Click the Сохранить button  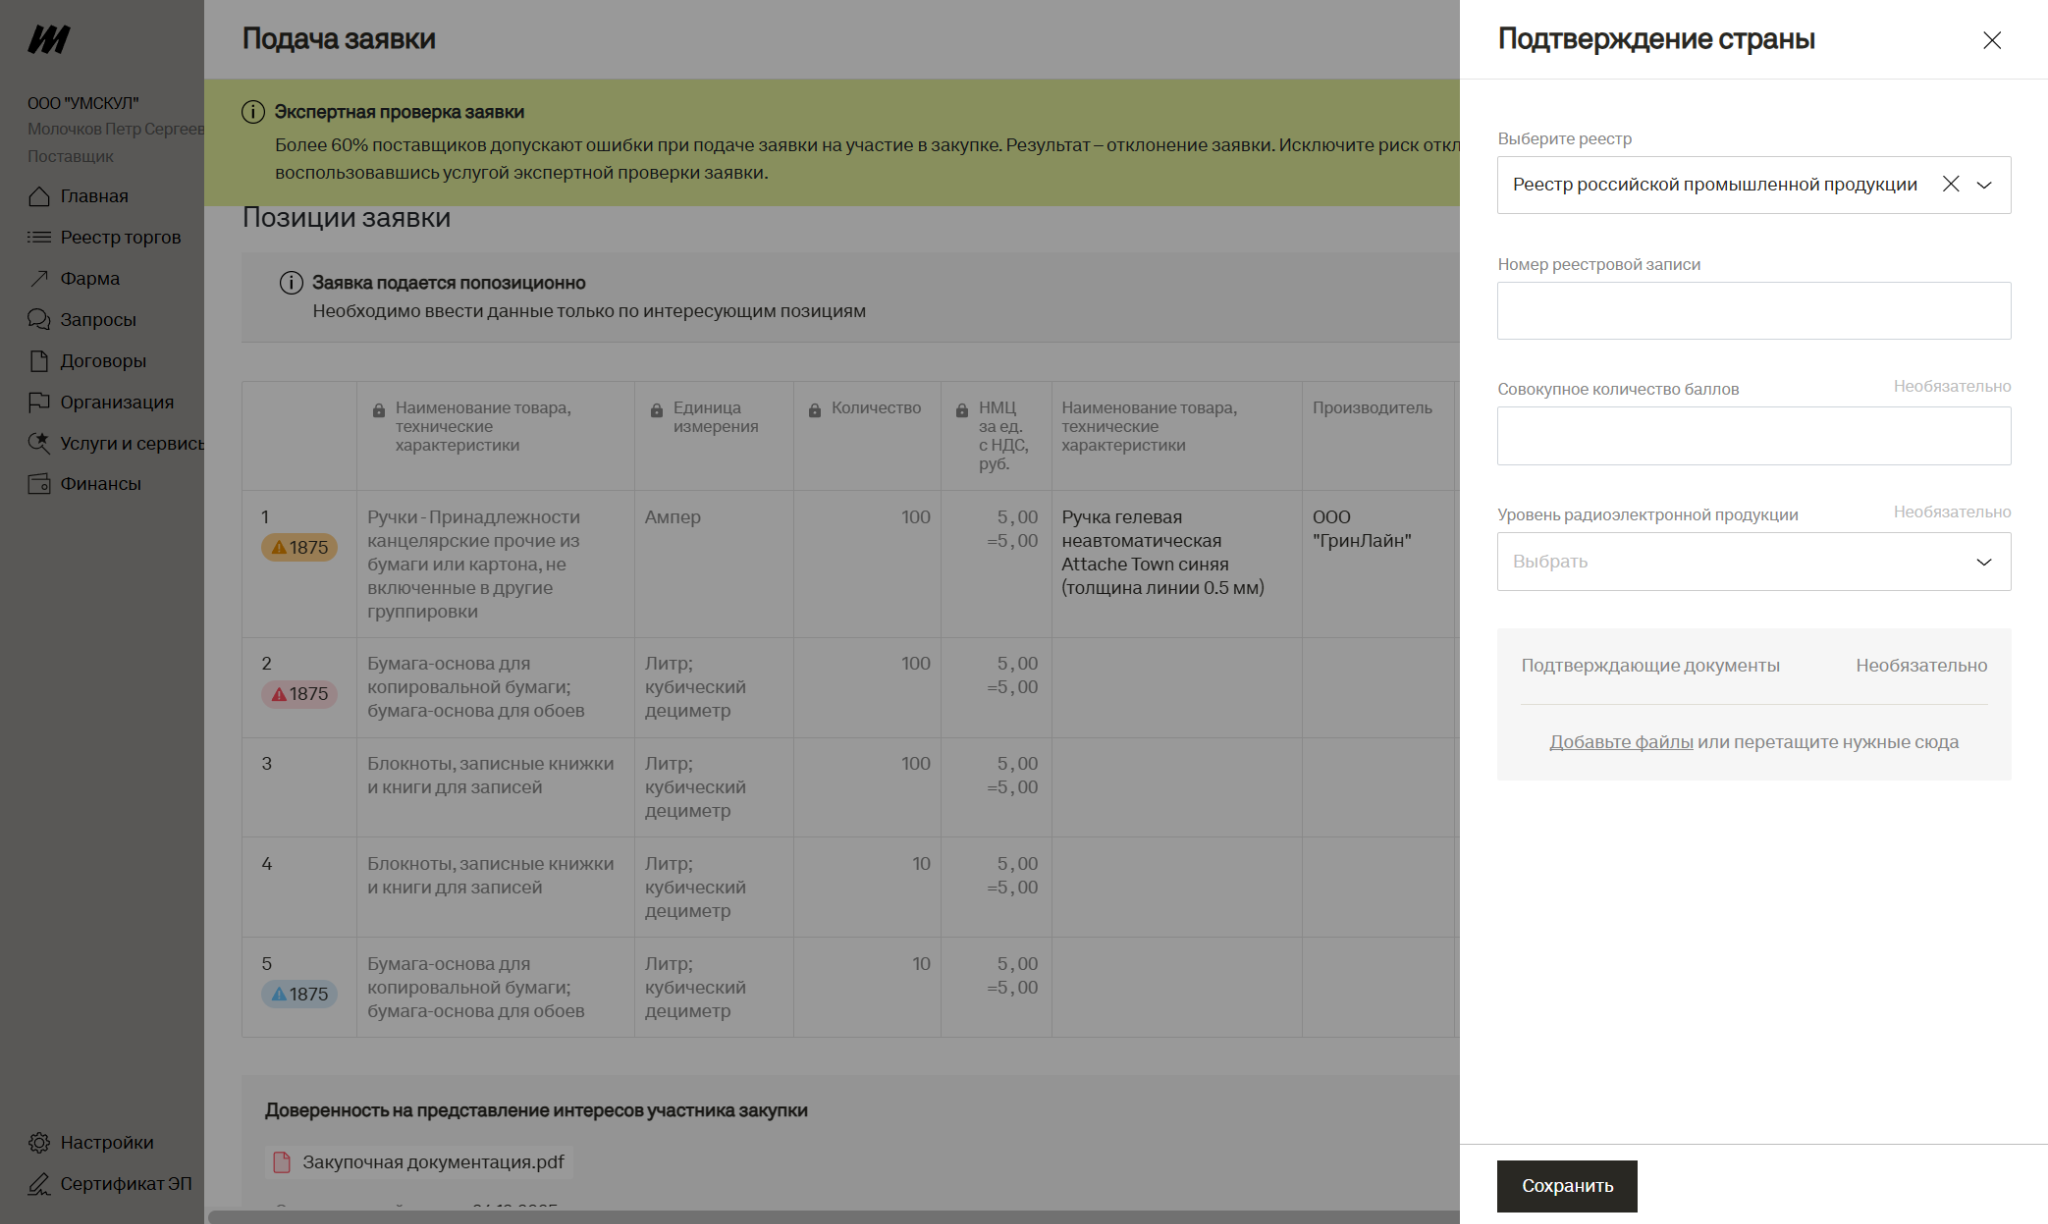point(1566,1186)
